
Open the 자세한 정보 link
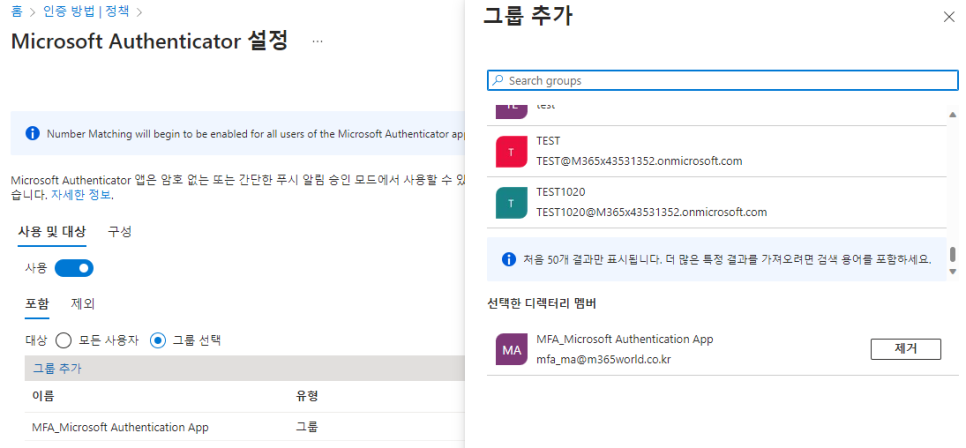tap(81, 196)
